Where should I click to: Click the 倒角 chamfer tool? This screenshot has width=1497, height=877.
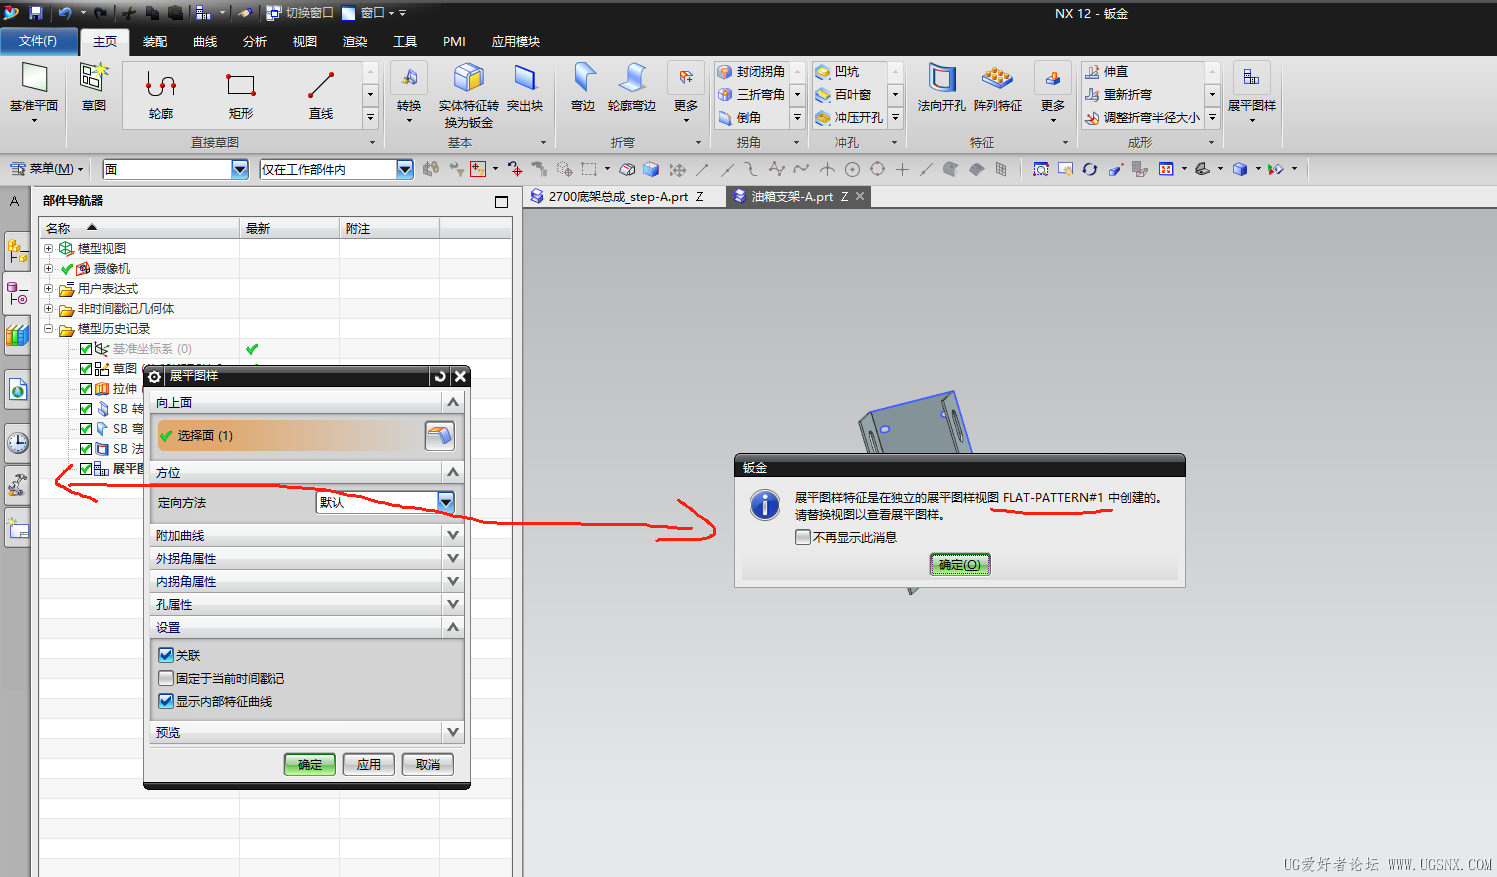pos(740,117)
